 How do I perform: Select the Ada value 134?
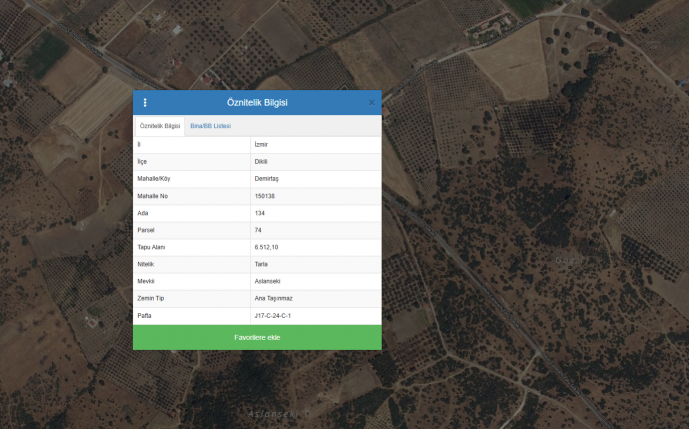coord(260,213)
